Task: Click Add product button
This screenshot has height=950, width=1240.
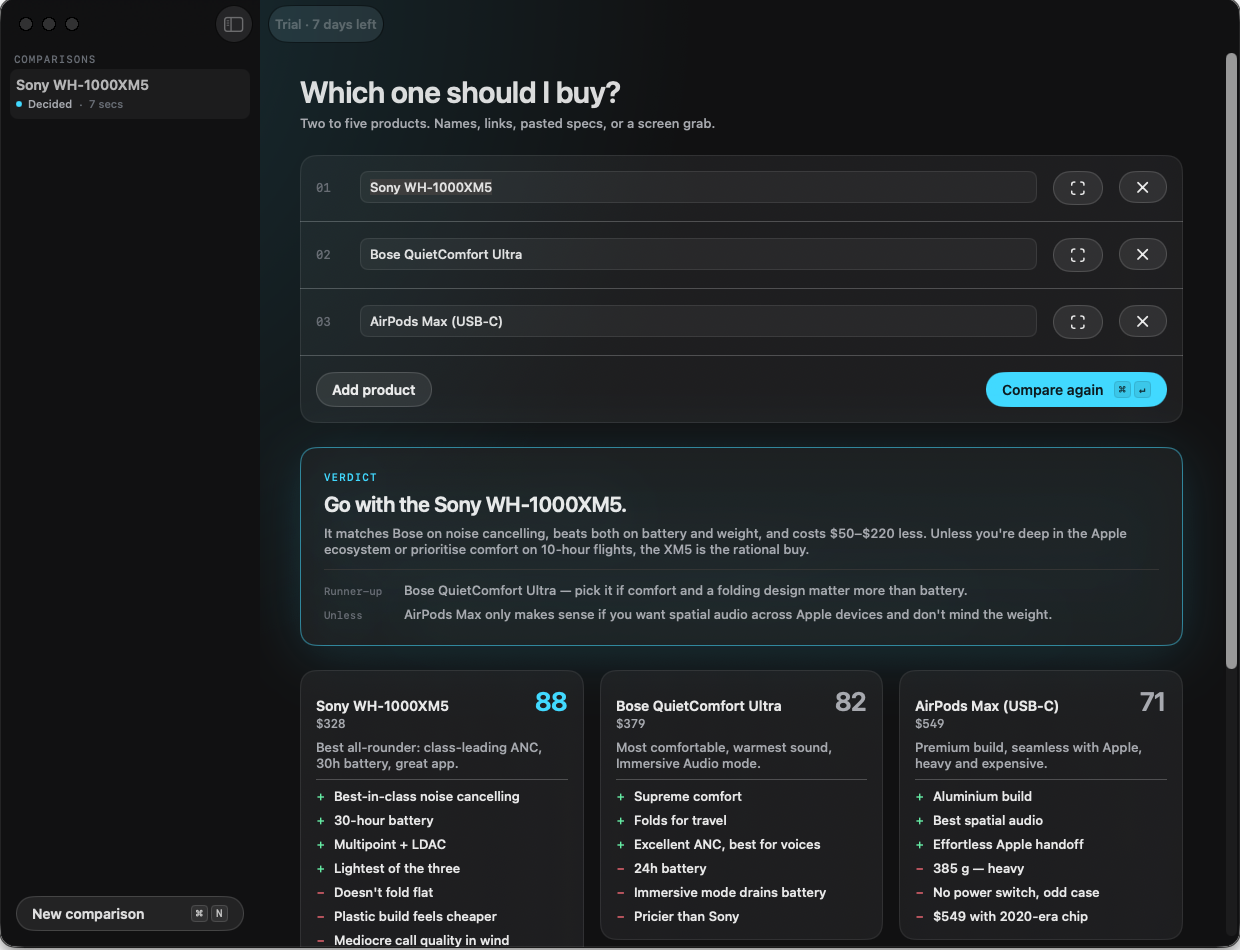Action: click(373, 390)
